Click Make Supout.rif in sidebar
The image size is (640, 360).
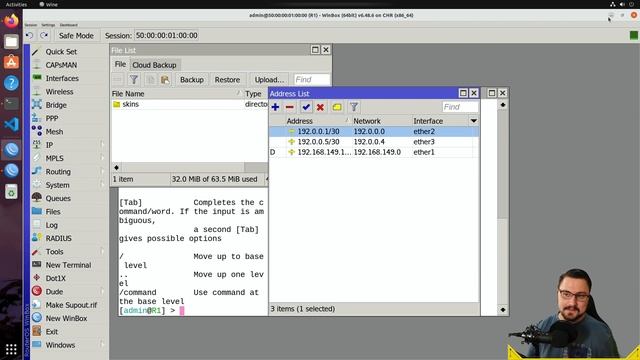click(x=71, y=305)
